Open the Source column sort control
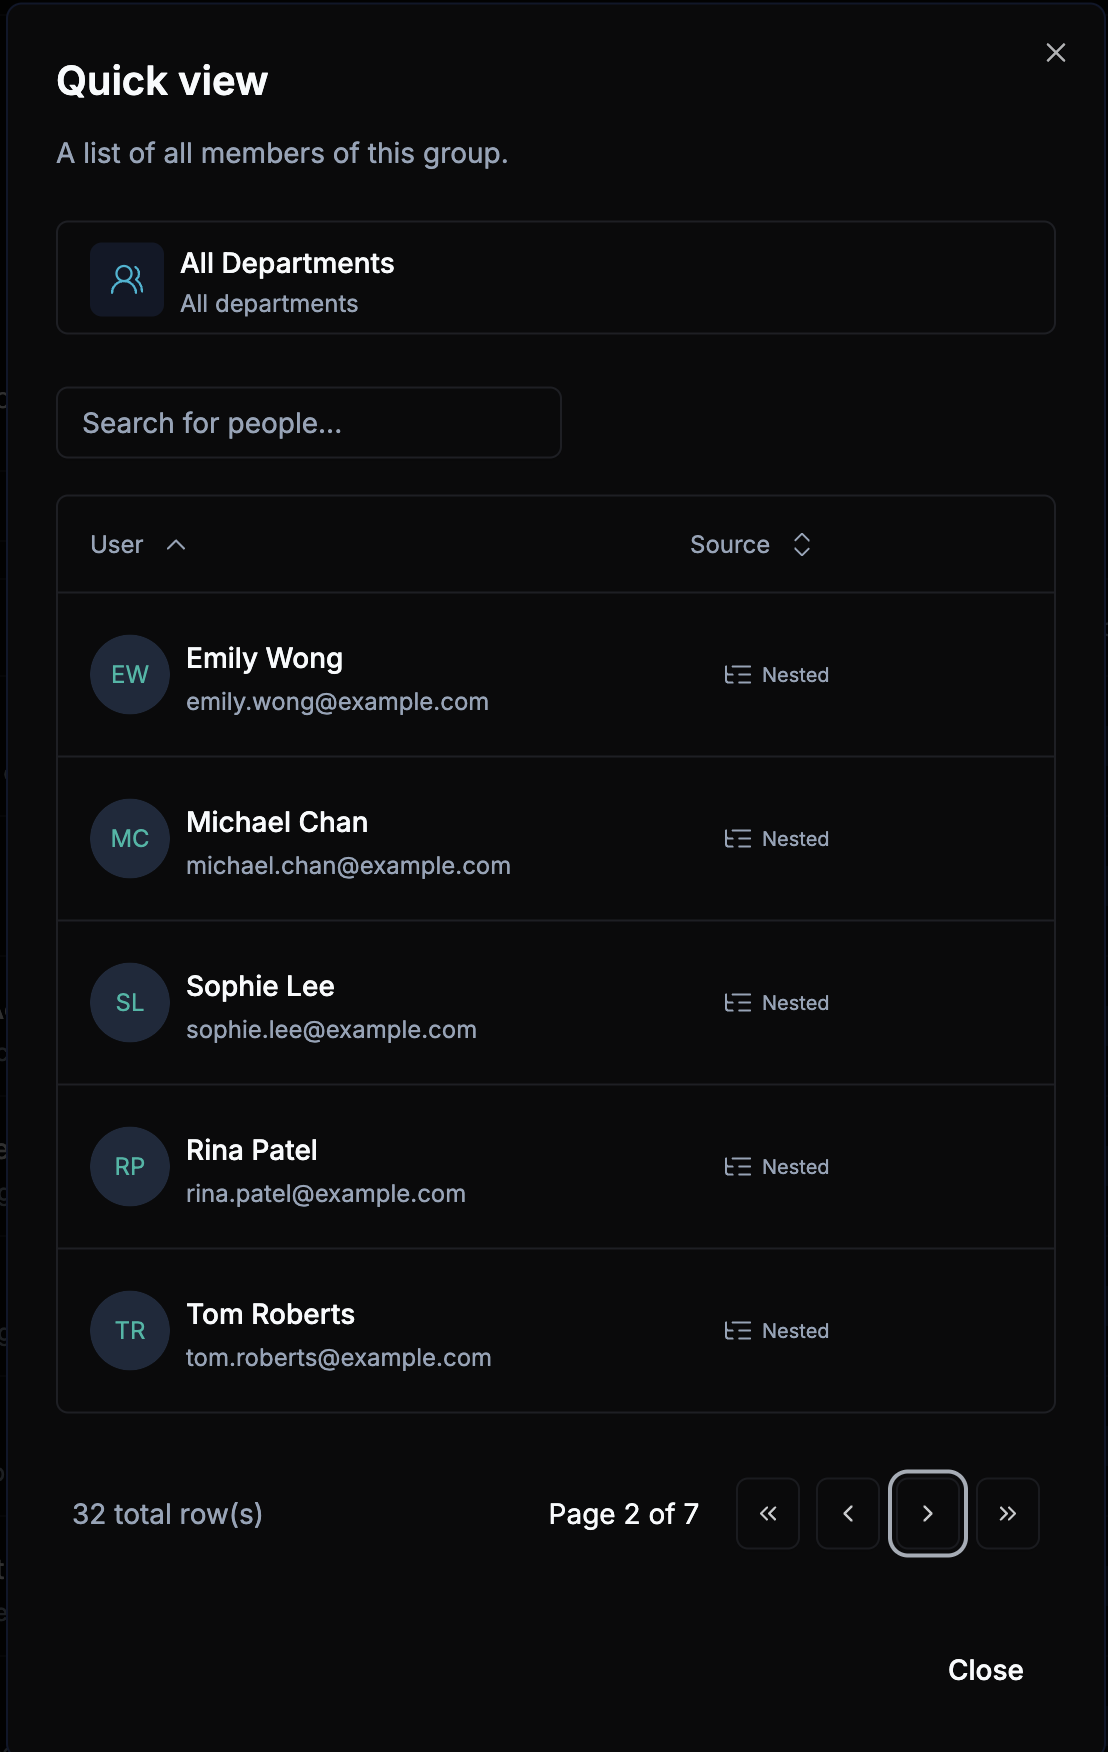Viewport: 1108px width, 1752px height. (801, 544)
